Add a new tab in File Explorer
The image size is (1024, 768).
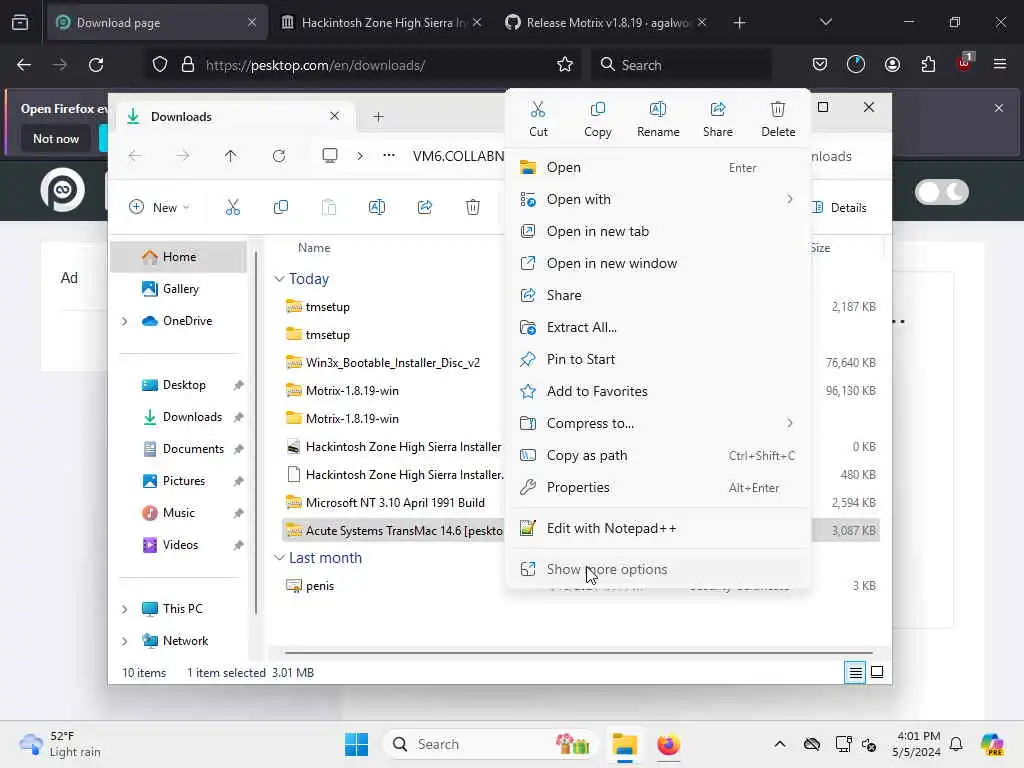[x=378, y=117]
